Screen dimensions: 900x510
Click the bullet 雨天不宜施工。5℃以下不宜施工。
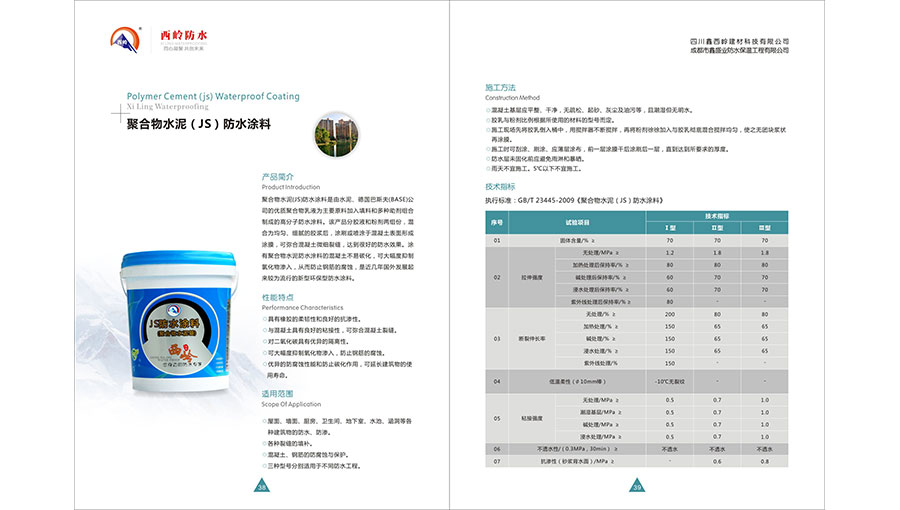pos(535,169)
